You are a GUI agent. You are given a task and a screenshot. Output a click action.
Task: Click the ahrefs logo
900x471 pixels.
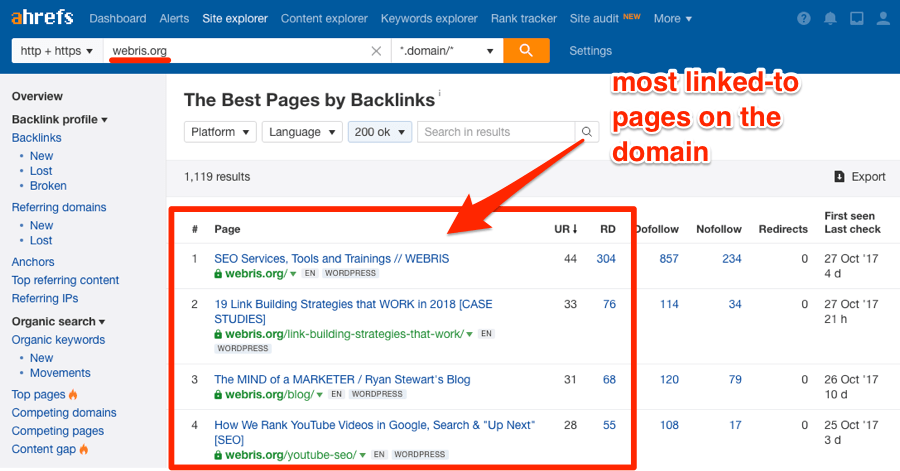click(42, 18)
